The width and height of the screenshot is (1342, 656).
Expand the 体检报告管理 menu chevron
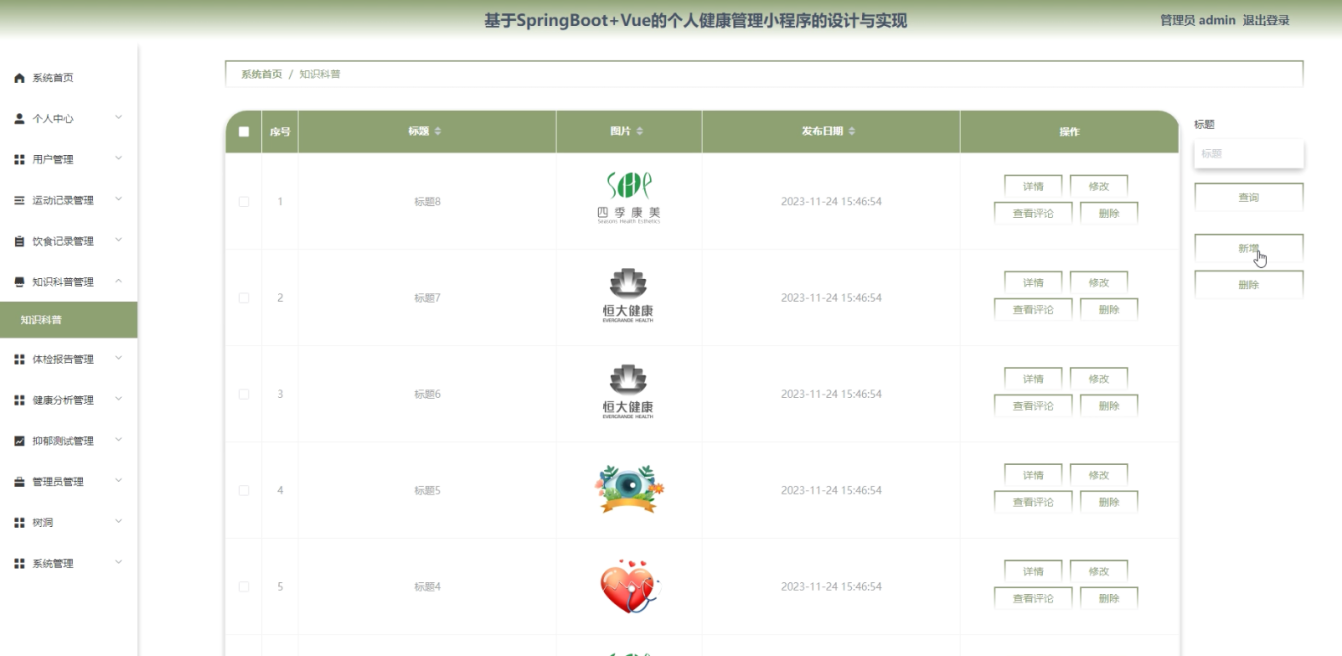coord(118,358)
